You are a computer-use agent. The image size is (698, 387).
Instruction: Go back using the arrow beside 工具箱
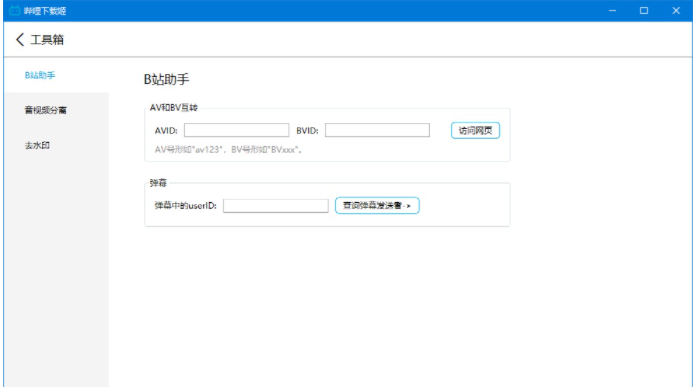tap(20, 40)
